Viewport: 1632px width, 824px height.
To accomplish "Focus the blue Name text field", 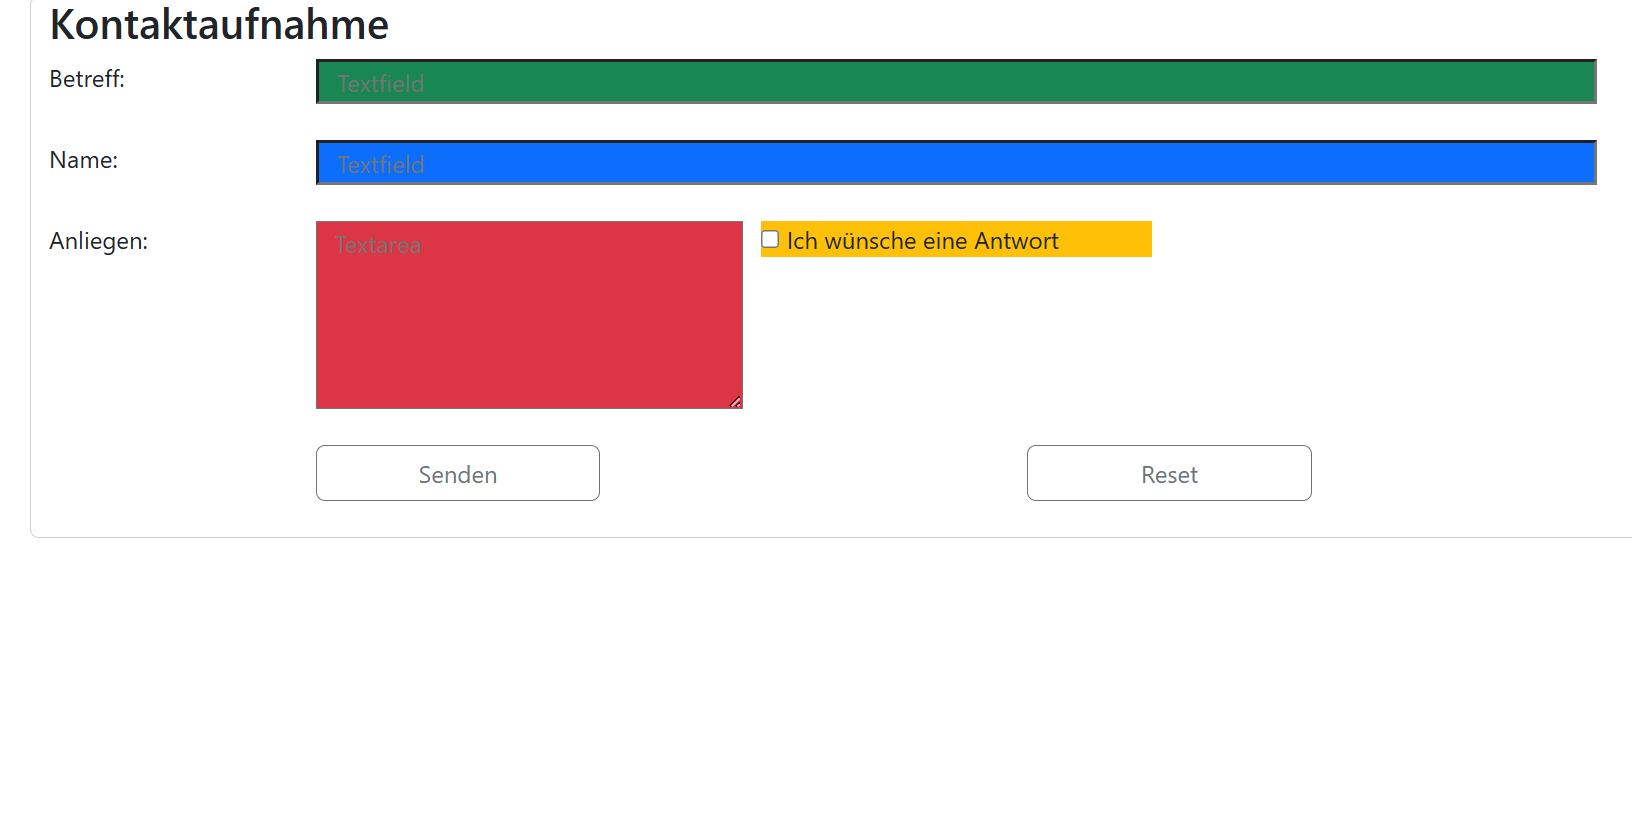I will pos(956,163).
